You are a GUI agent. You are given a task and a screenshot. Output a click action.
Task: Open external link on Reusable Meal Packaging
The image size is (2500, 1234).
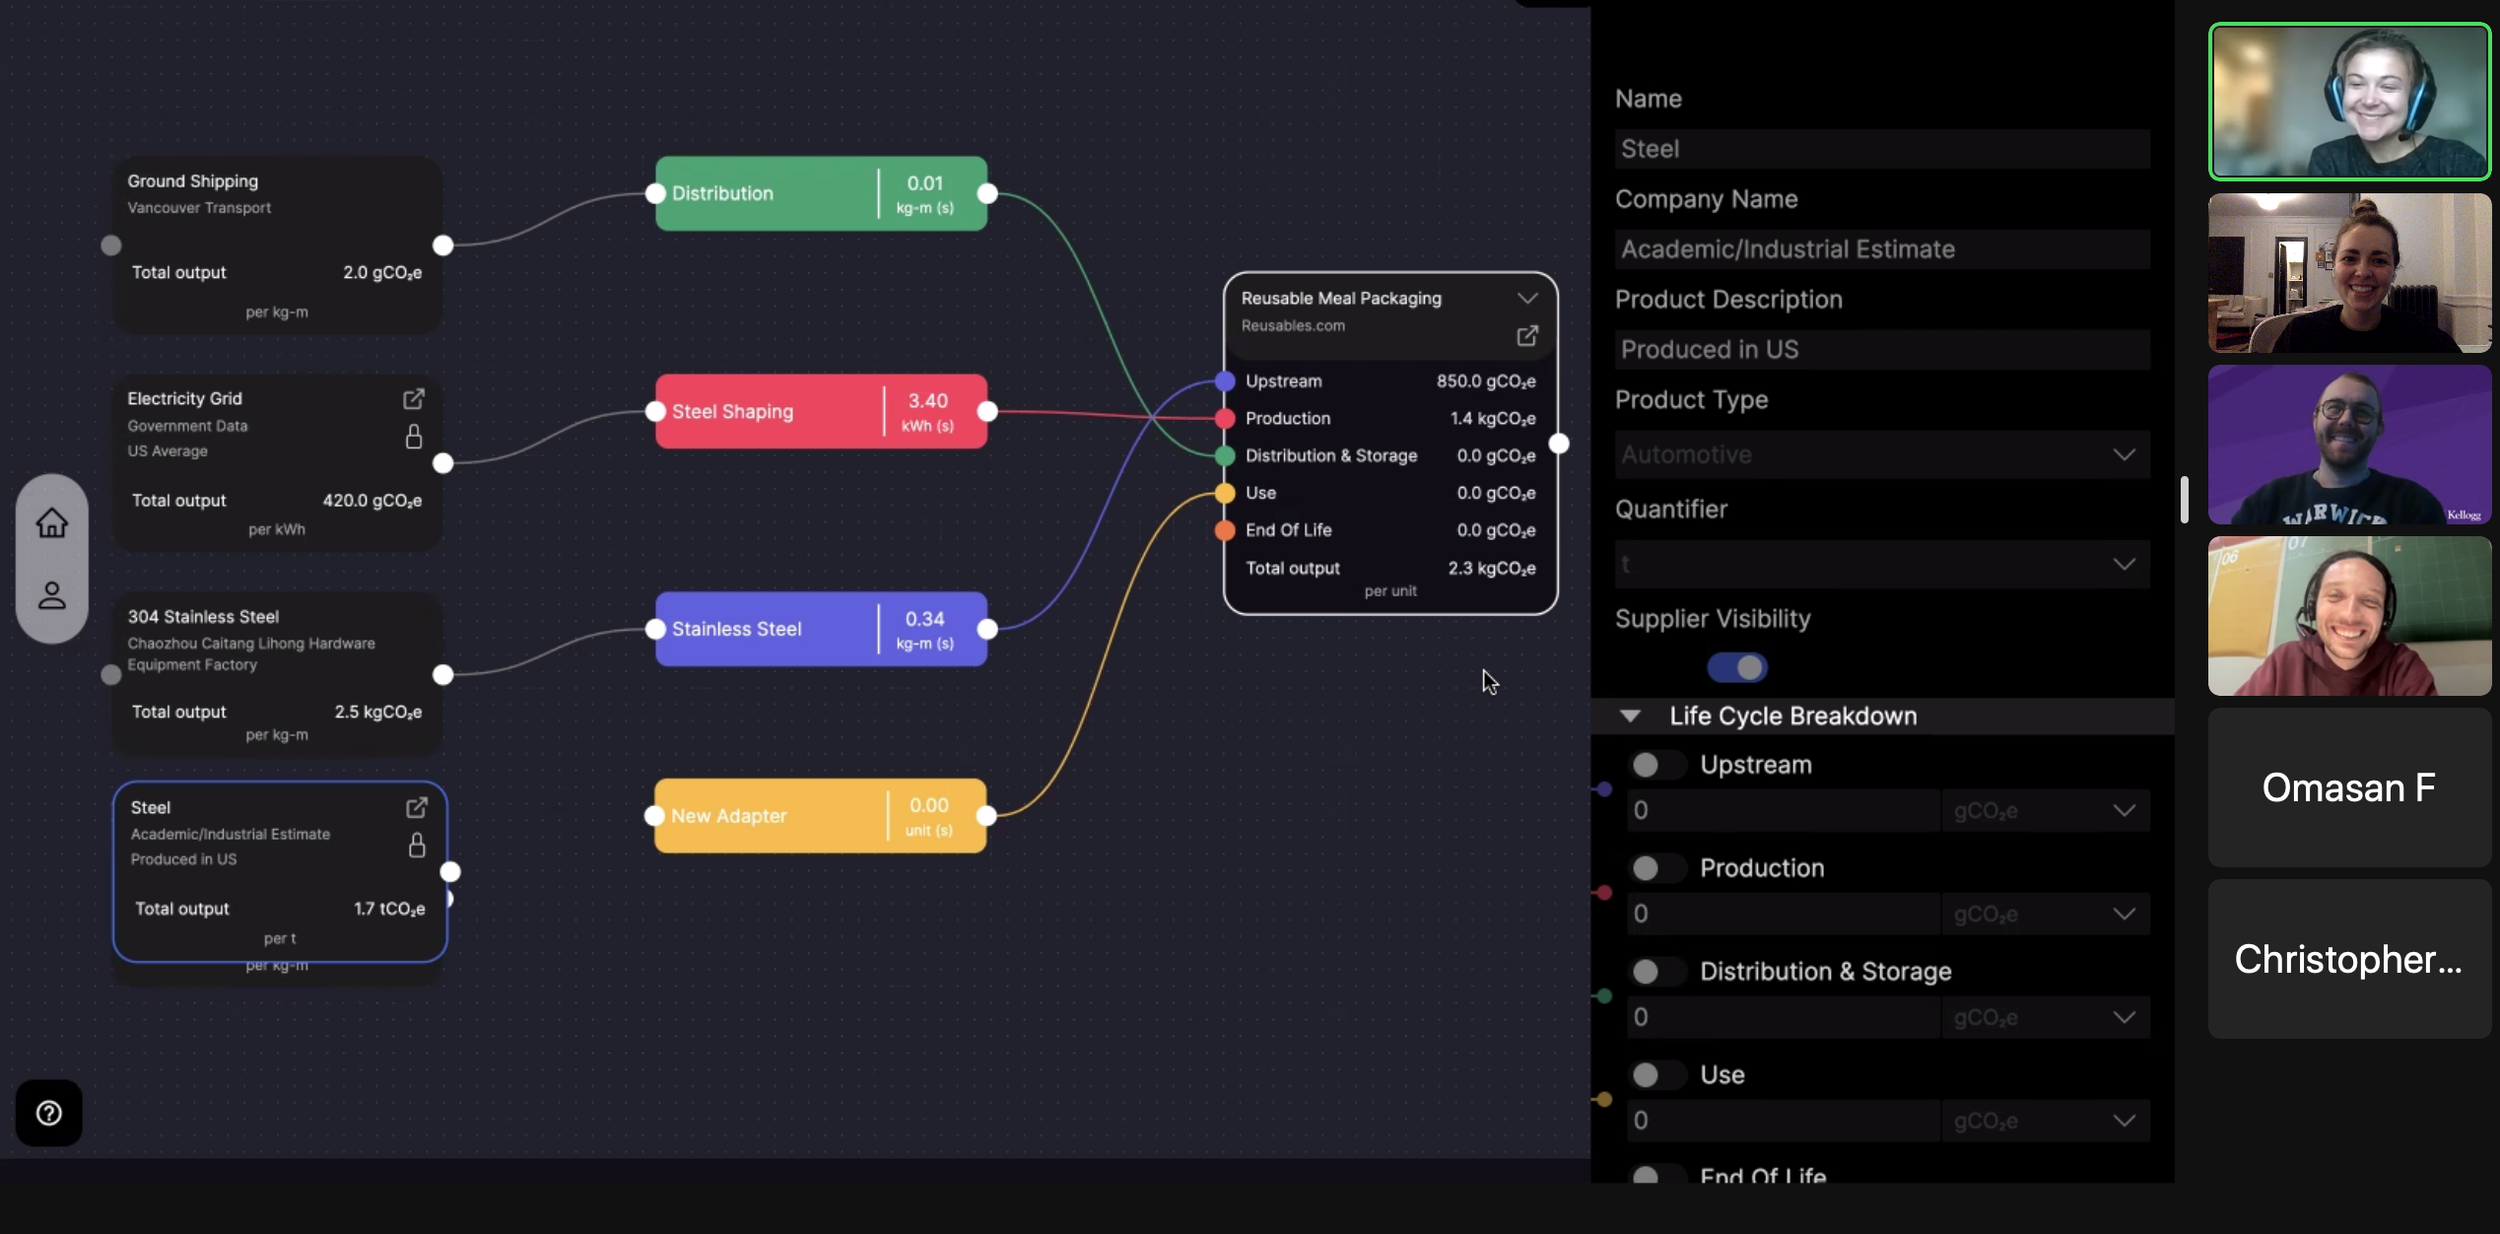pos(1526,336)
